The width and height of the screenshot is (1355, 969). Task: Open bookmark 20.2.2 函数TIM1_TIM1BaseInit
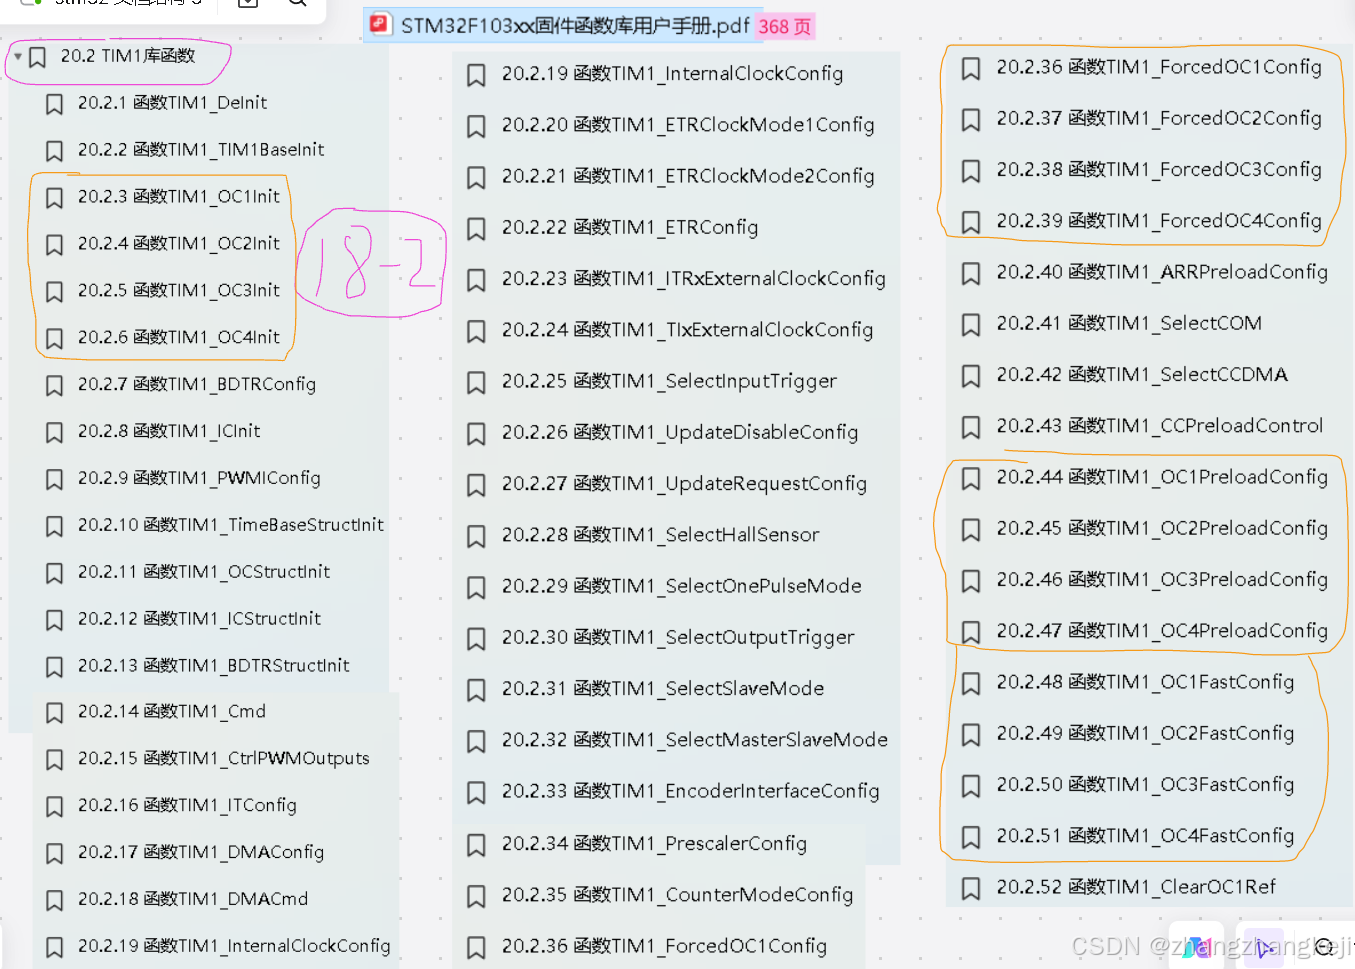[201, 150]
